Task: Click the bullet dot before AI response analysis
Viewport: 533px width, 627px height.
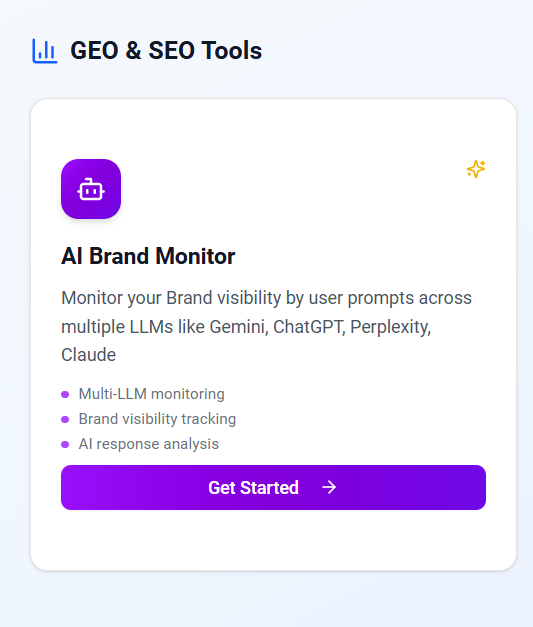Action: [65, 444]
